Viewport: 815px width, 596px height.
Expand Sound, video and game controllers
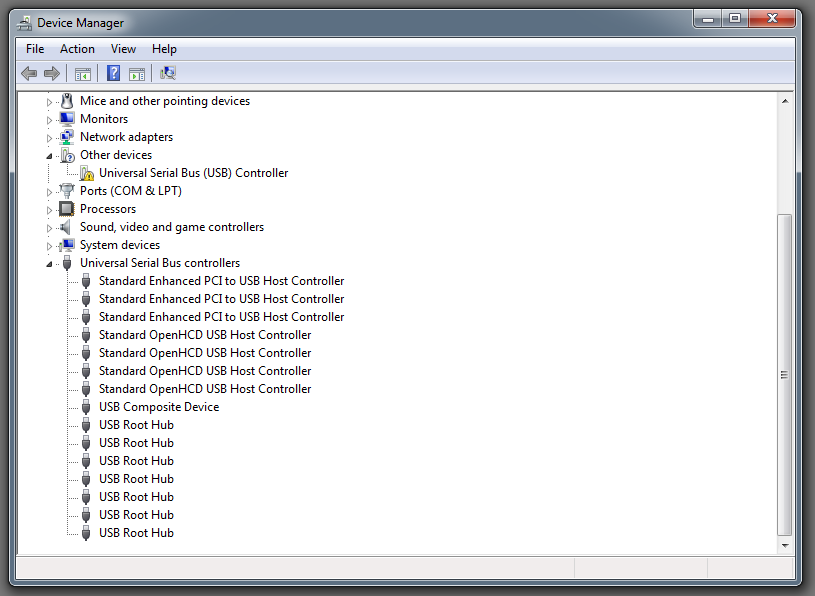[x=49, y=228]
